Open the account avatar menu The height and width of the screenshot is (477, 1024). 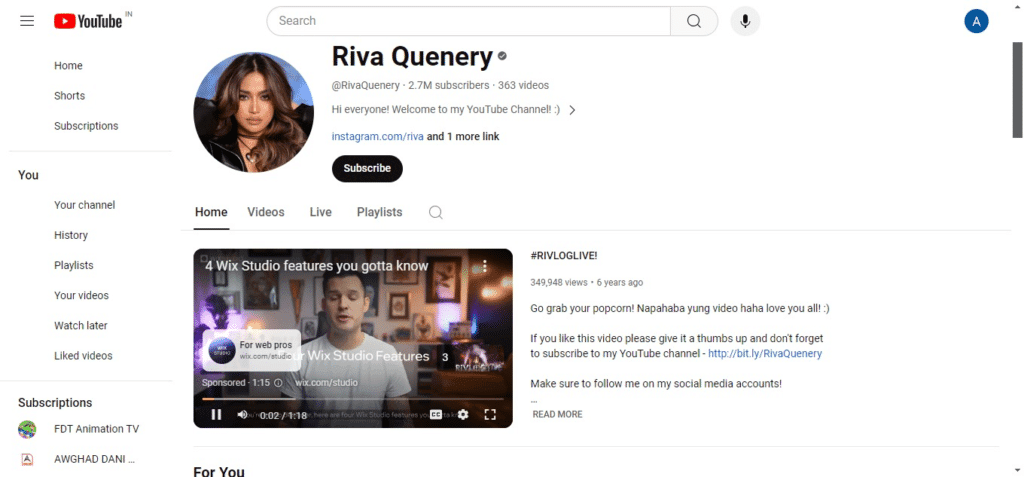pos(976,21)
